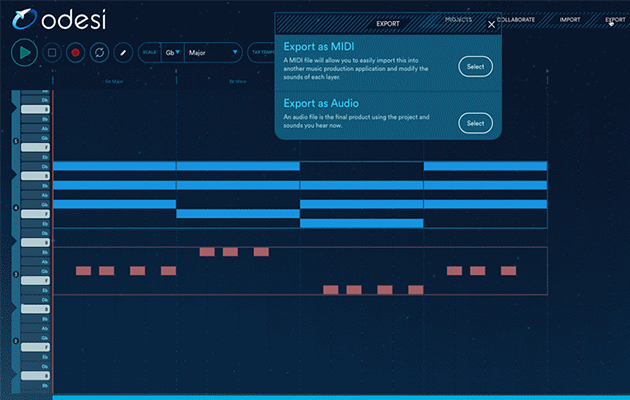The height and width of the screenshot is (400, 630).
Task: Click the Tap Tempo button
Action: [262, 51]
